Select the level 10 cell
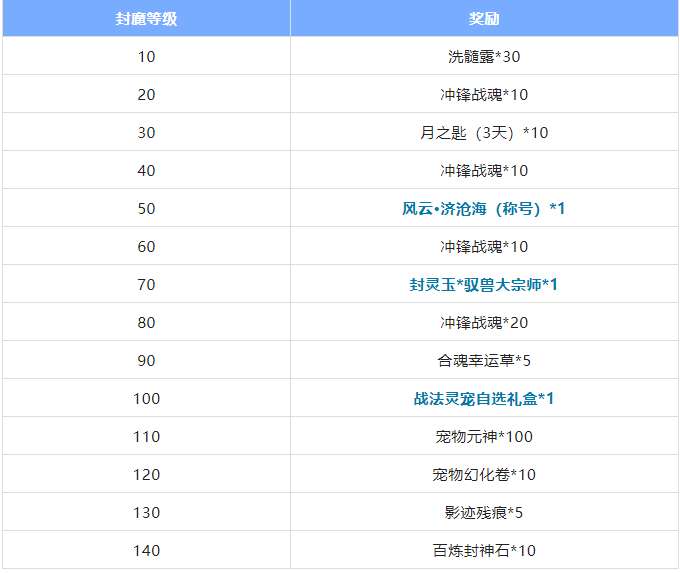This screenshot has width=680, height=573. pos(146,56)
